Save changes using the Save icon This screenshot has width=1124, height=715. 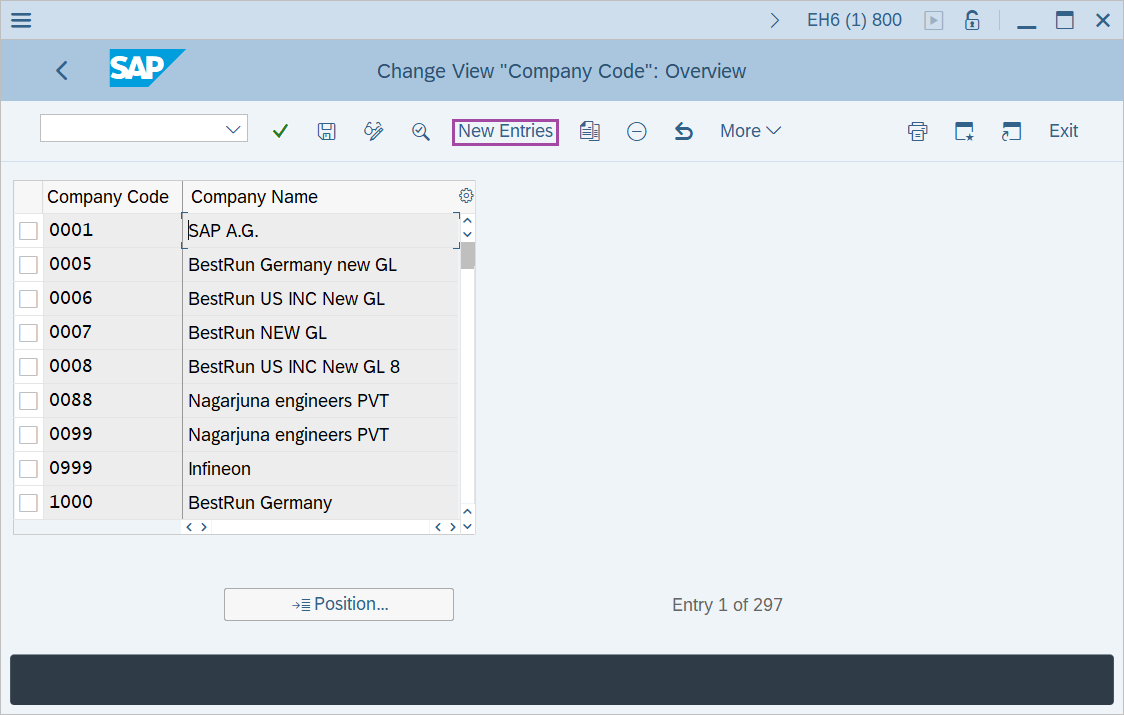coord(326,130)
